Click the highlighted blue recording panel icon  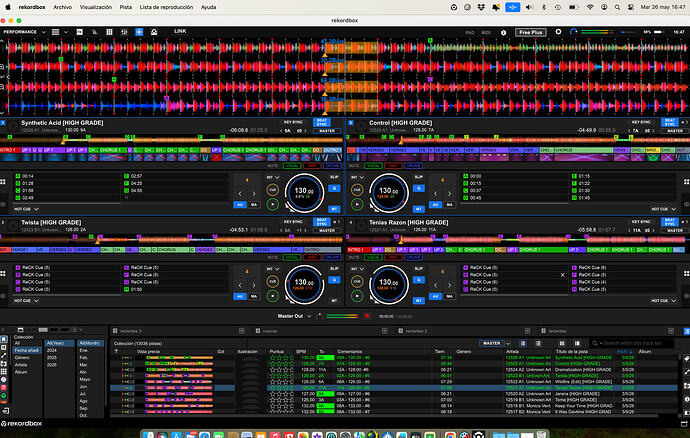[139, 32]
